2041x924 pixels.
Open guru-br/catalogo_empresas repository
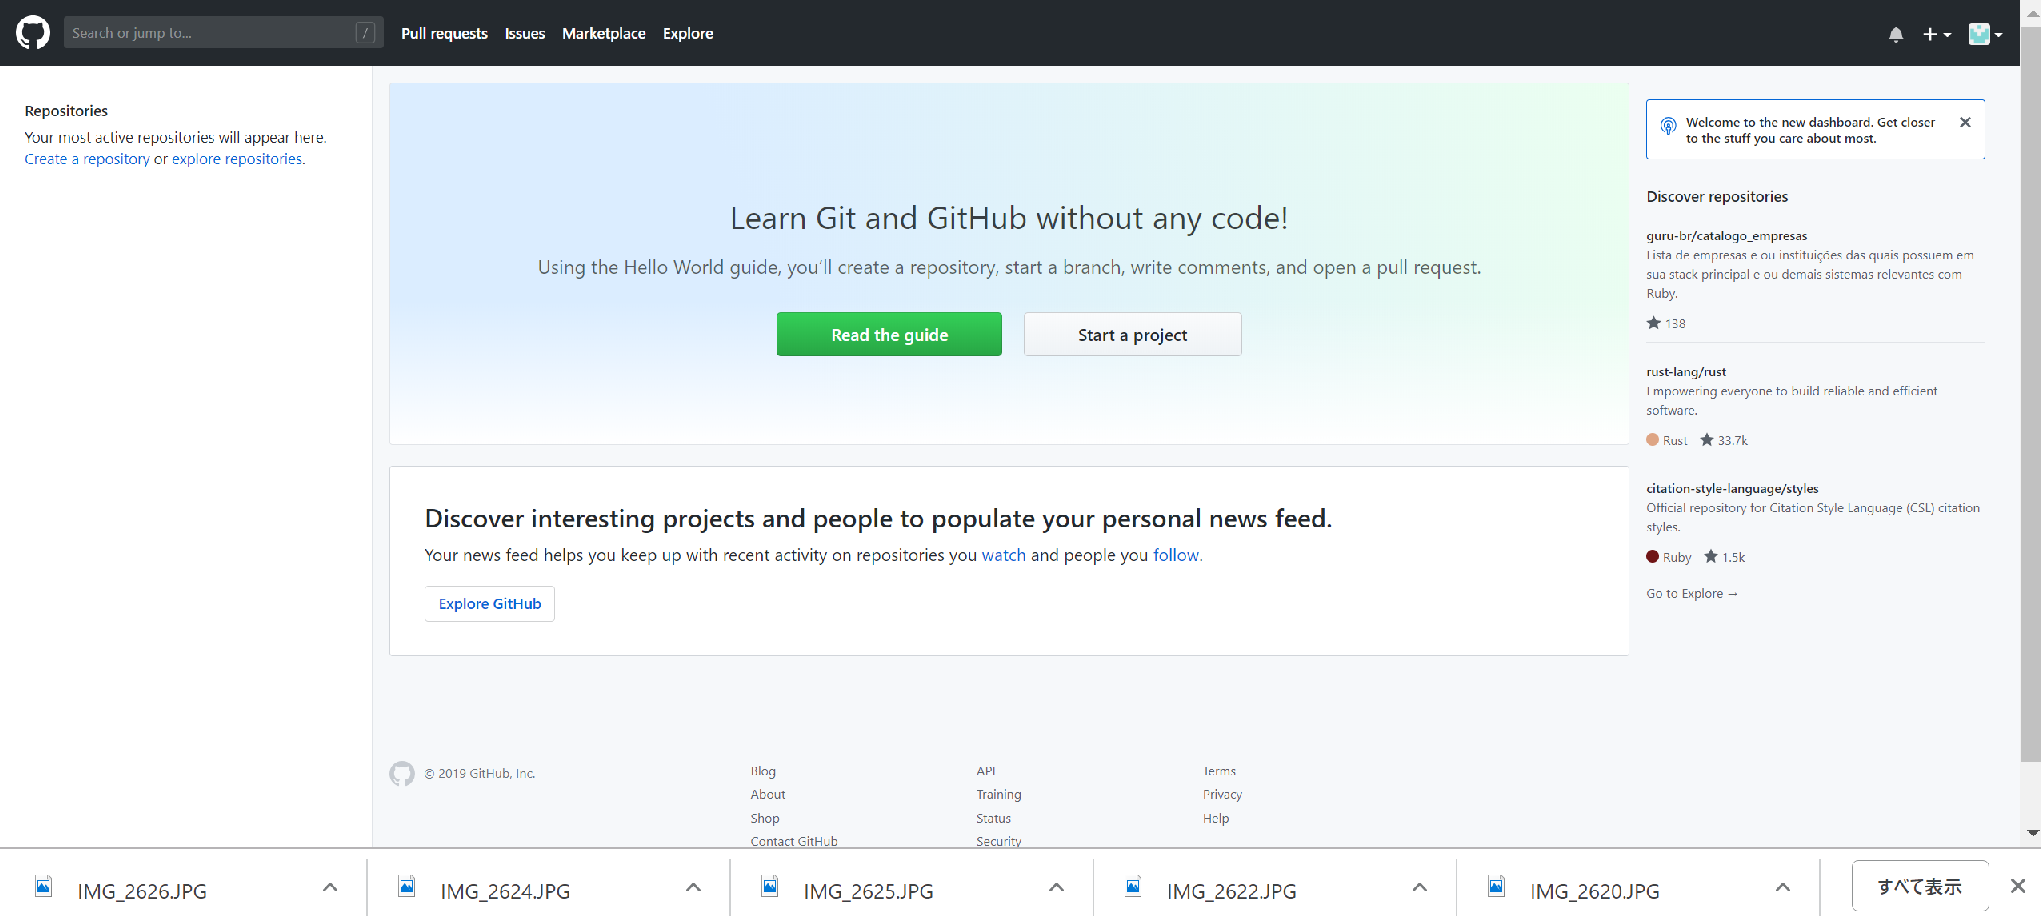click(1727, 236)
